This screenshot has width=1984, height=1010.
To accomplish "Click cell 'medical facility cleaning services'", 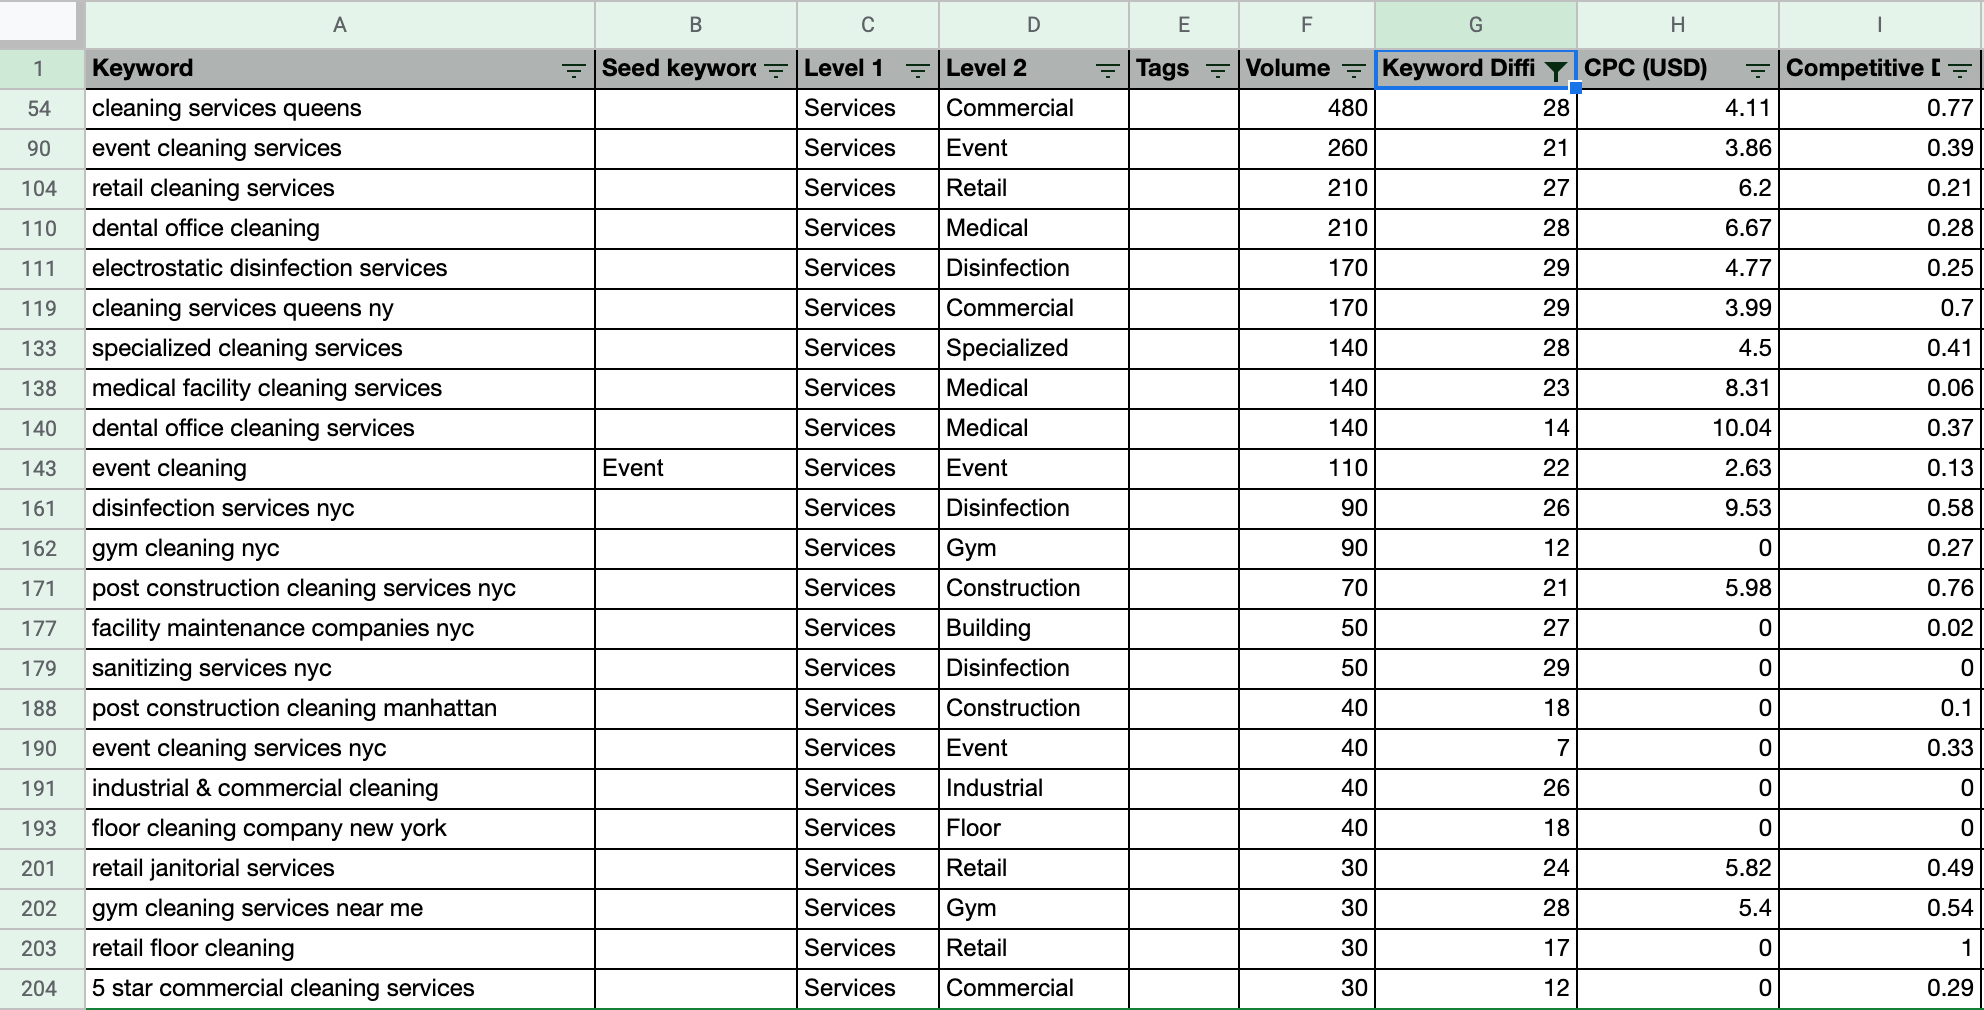I will [x=340, y=389].
